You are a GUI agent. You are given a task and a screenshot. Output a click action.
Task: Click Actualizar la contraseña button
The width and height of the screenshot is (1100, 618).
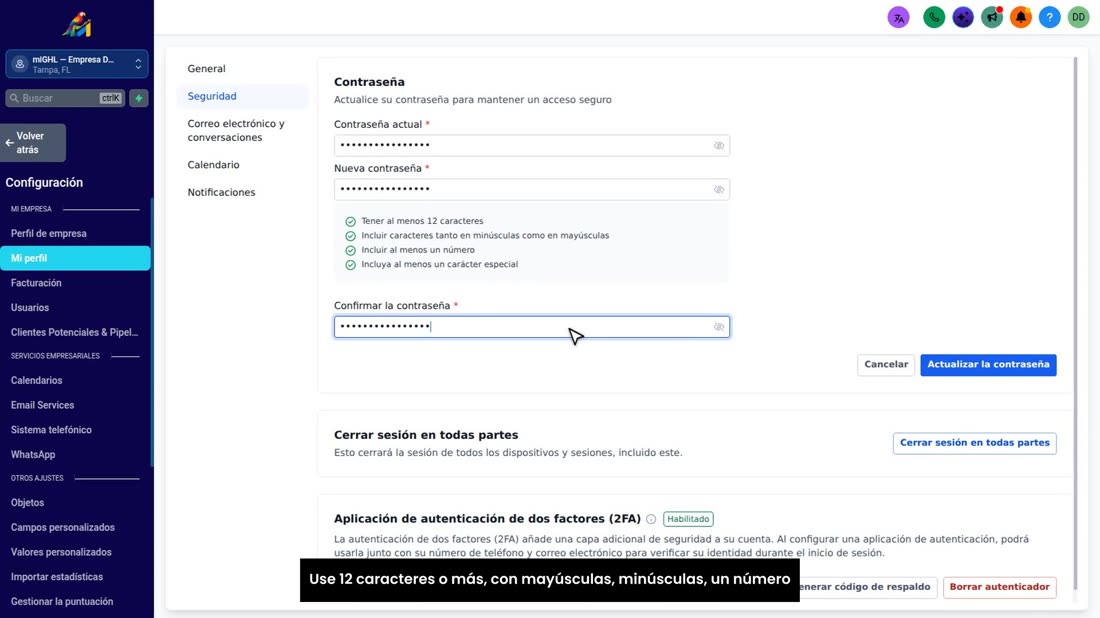988,365
